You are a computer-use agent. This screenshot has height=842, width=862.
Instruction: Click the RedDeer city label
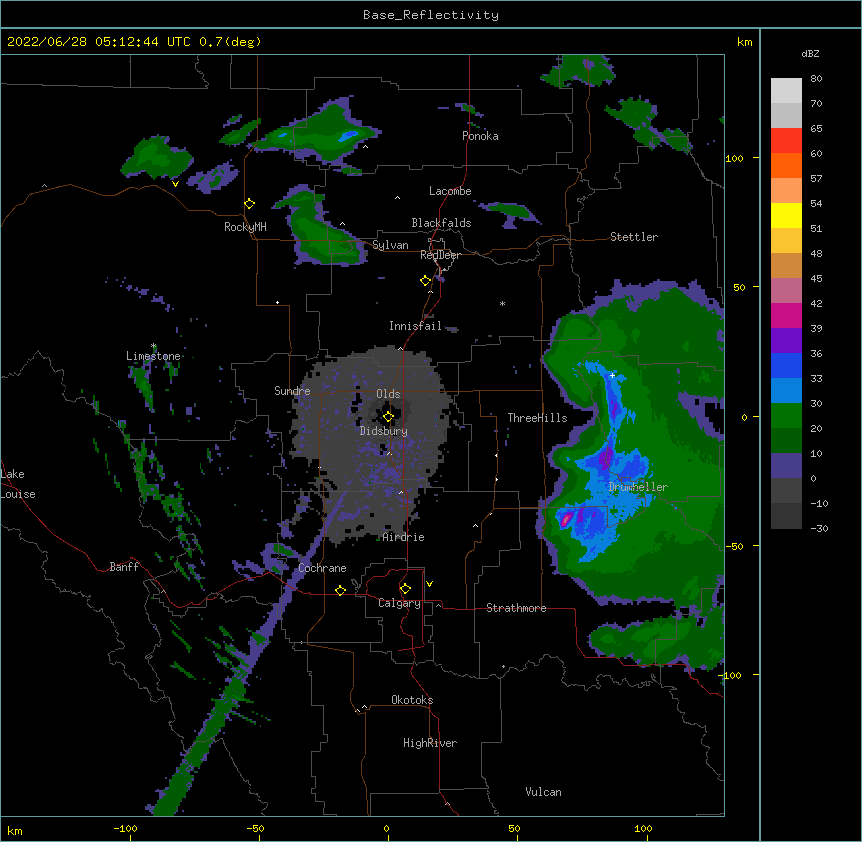click(440, 255)
